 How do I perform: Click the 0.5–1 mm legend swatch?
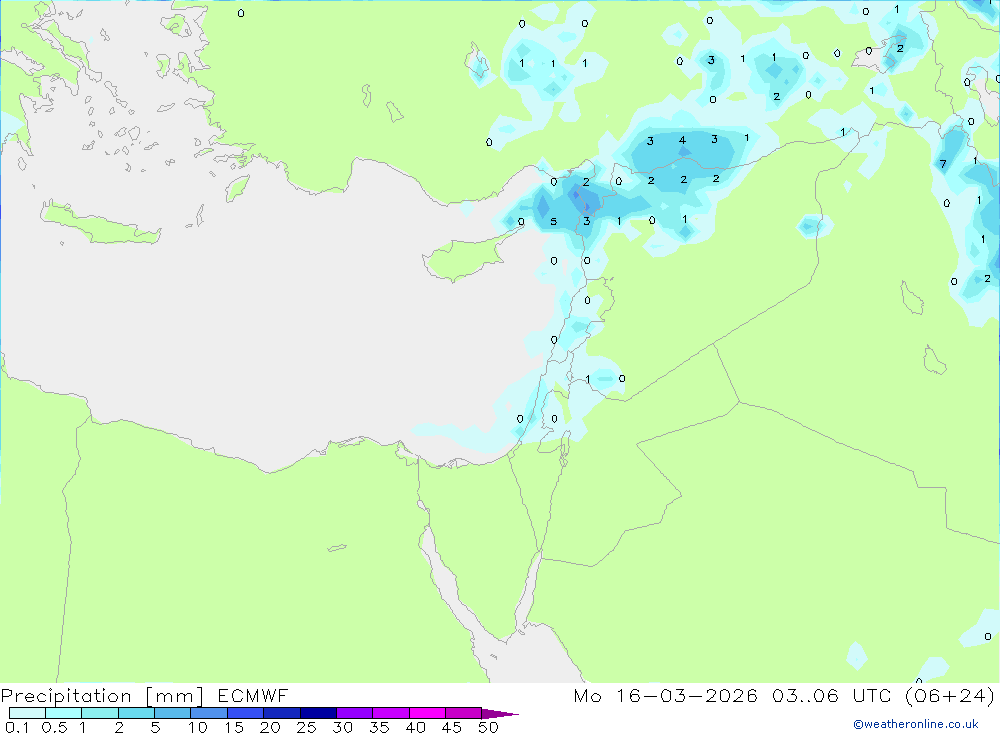(x=64, y=713)
